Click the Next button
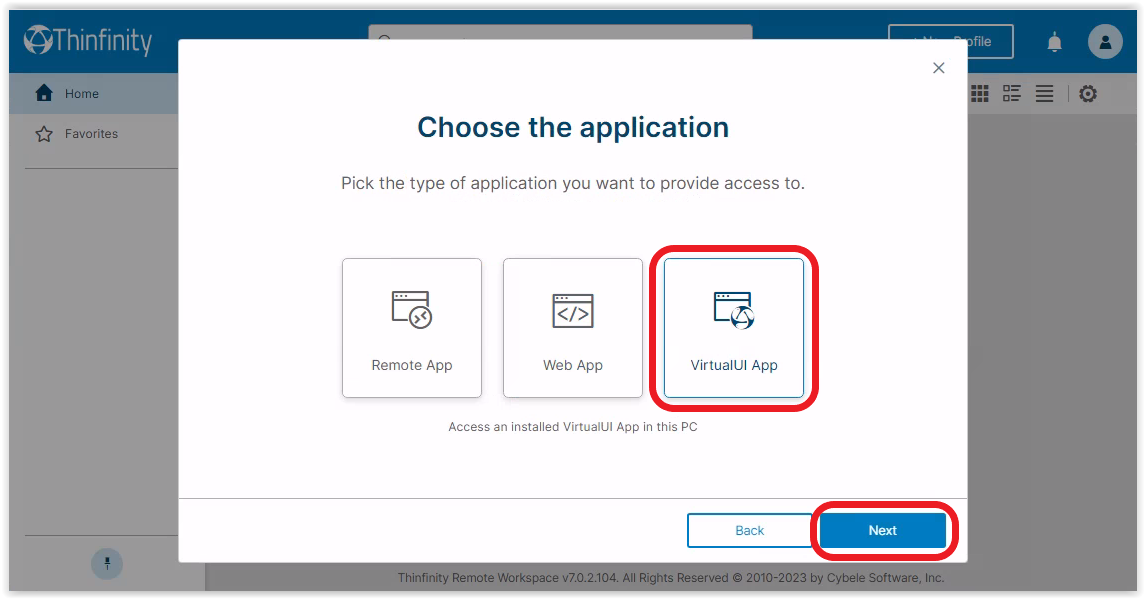Screen dimensions: 1145x599 pyautogui.click(x=883, y=530)
